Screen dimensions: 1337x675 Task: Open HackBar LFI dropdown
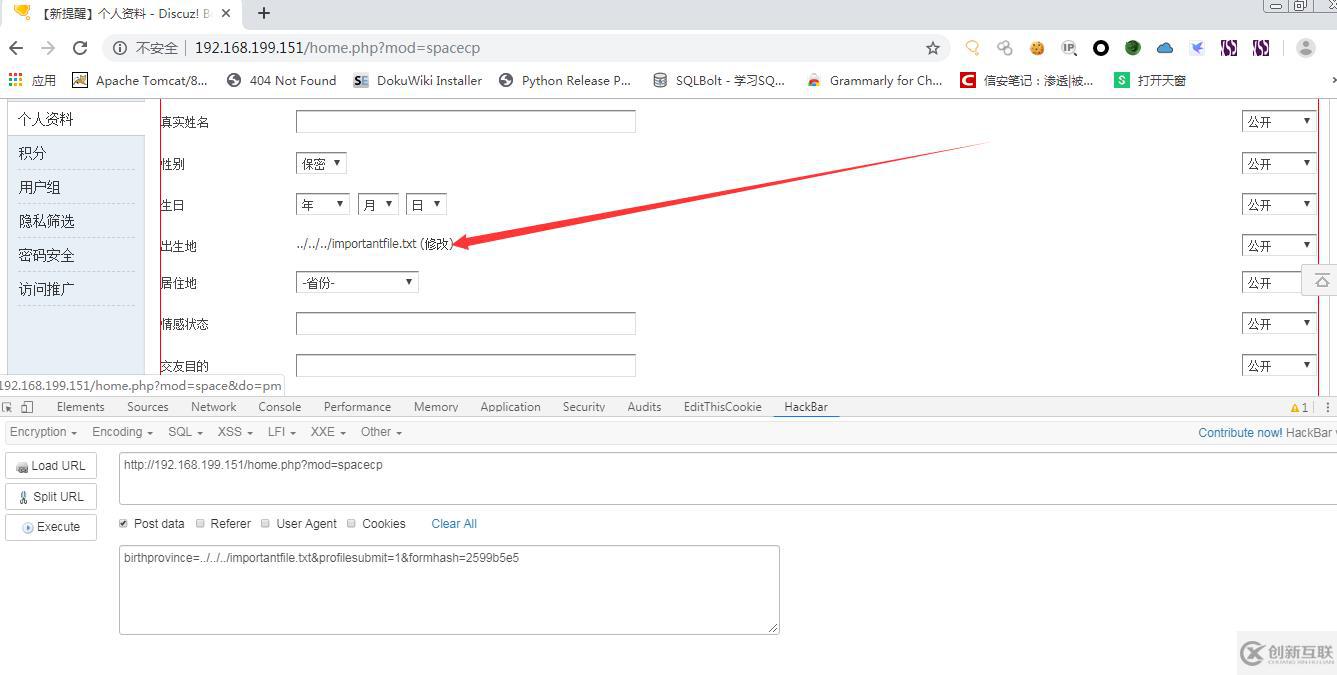pyautogui.click(x=284, y=432)
